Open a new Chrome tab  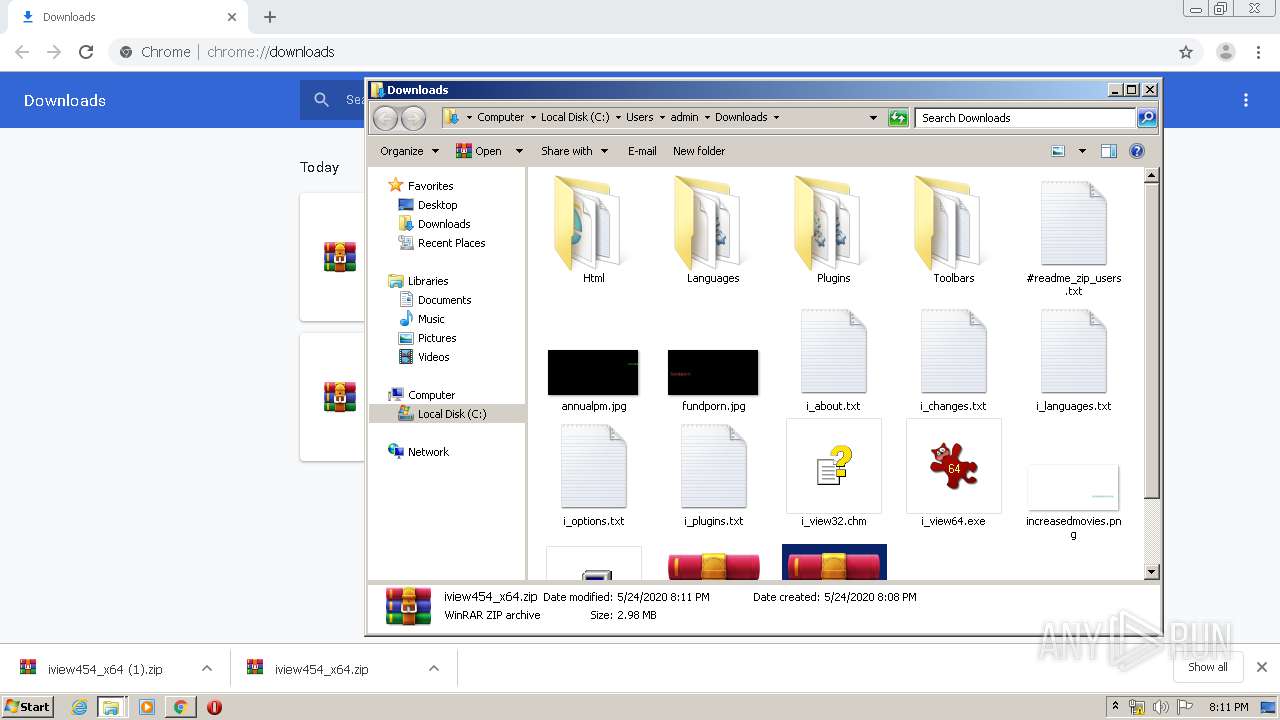[270, 17]
